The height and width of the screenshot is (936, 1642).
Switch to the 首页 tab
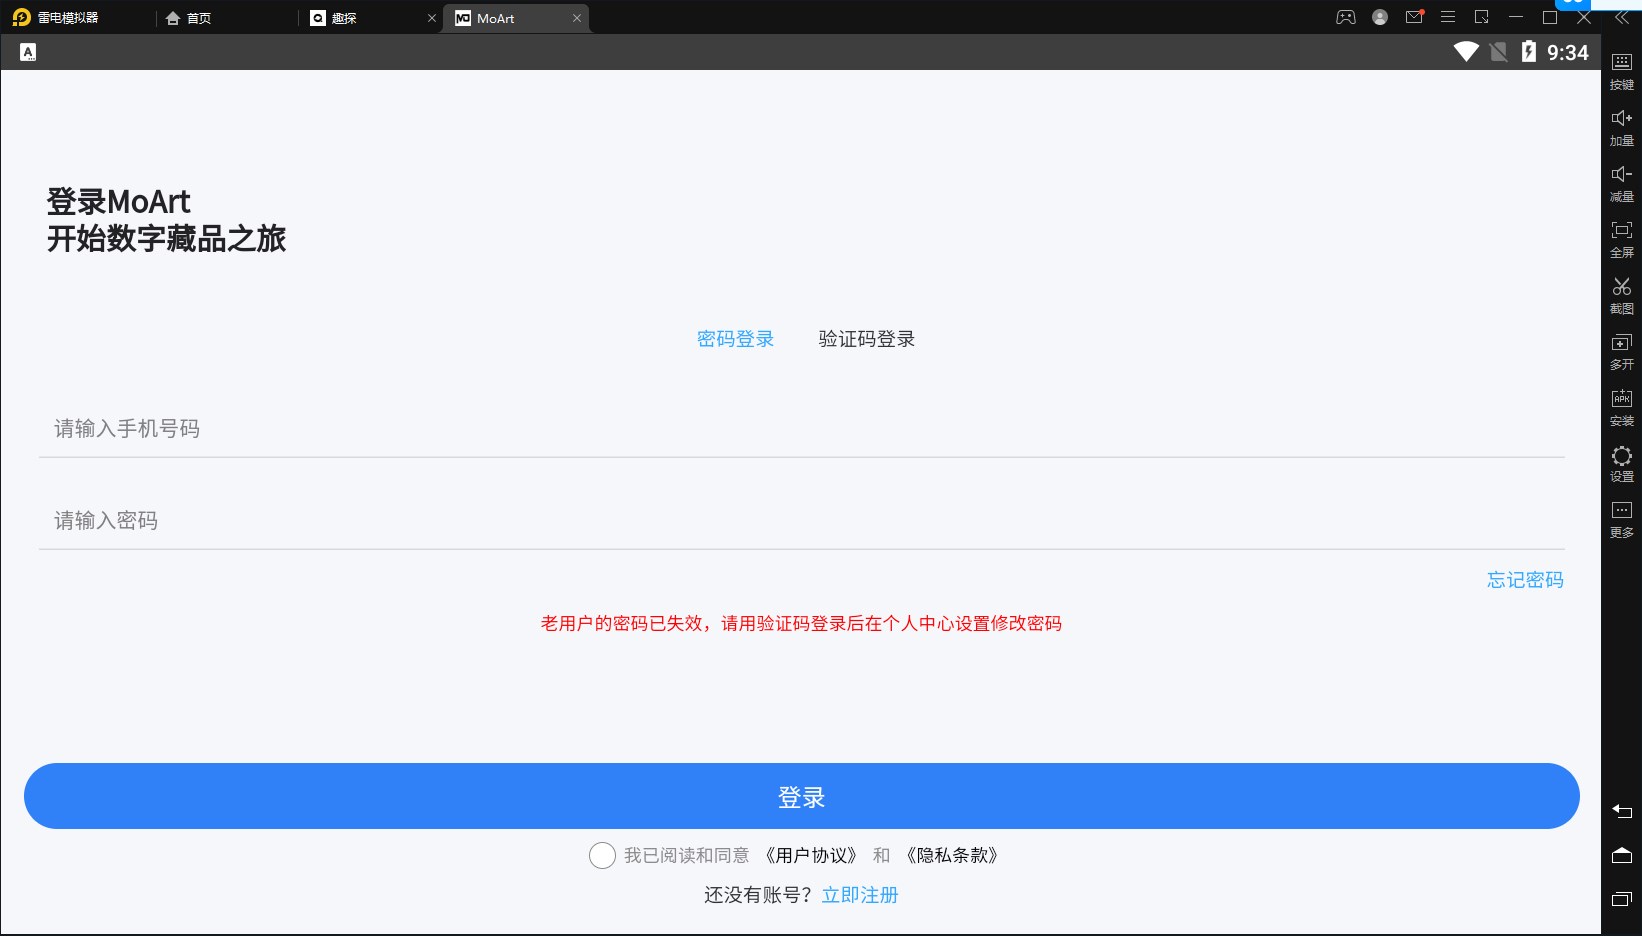pos(188,18)
